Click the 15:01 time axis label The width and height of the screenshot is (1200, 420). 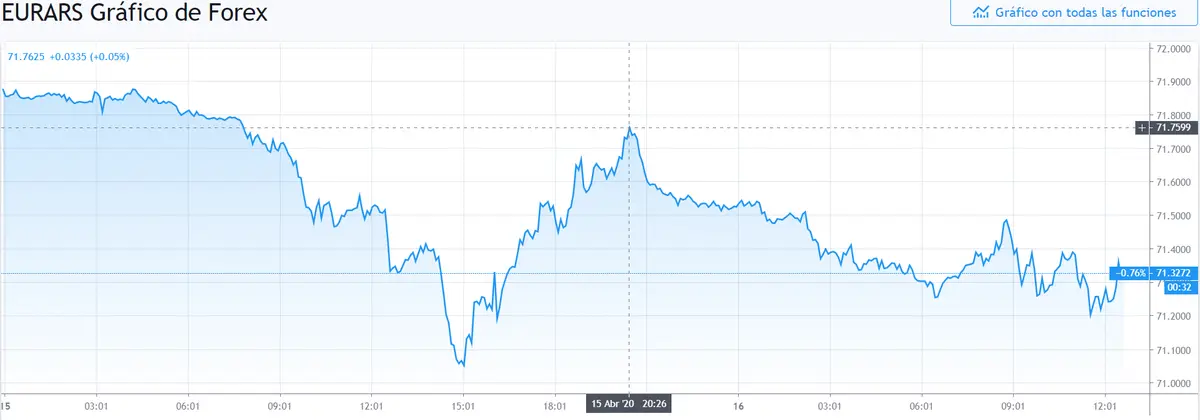464,404
